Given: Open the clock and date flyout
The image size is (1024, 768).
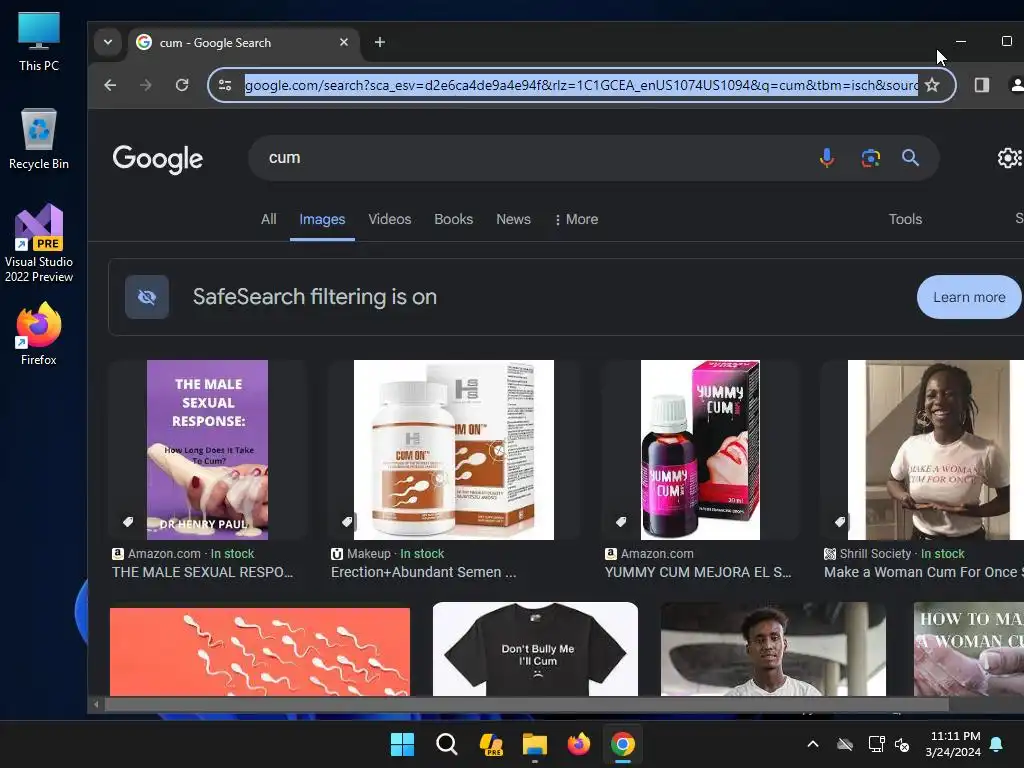Looking at the screenshot, I should click(x=953, y=744).
